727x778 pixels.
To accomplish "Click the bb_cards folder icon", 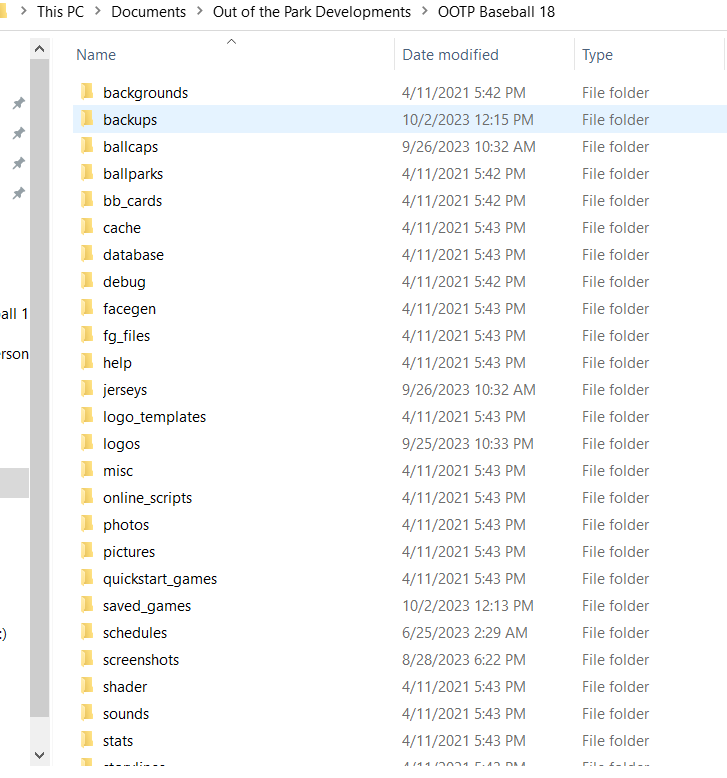I will click(x=87, y=199).
